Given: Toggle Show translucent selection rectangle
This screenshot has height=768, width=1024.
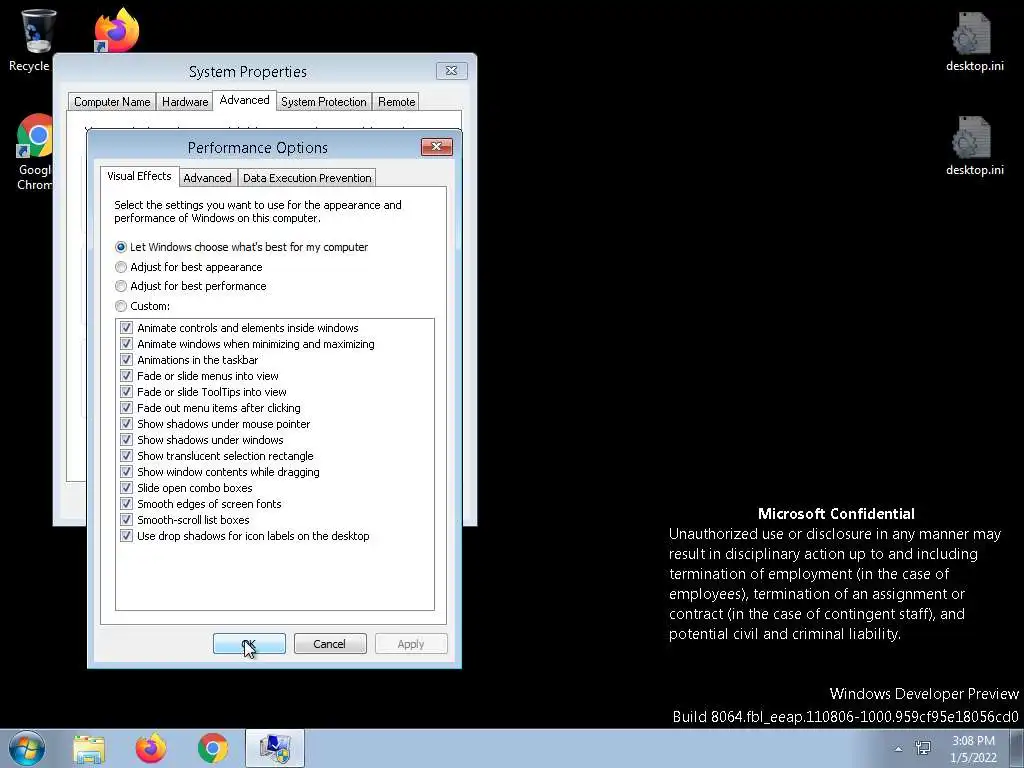Looking at the screenshot, I should (x=126, y=456).
